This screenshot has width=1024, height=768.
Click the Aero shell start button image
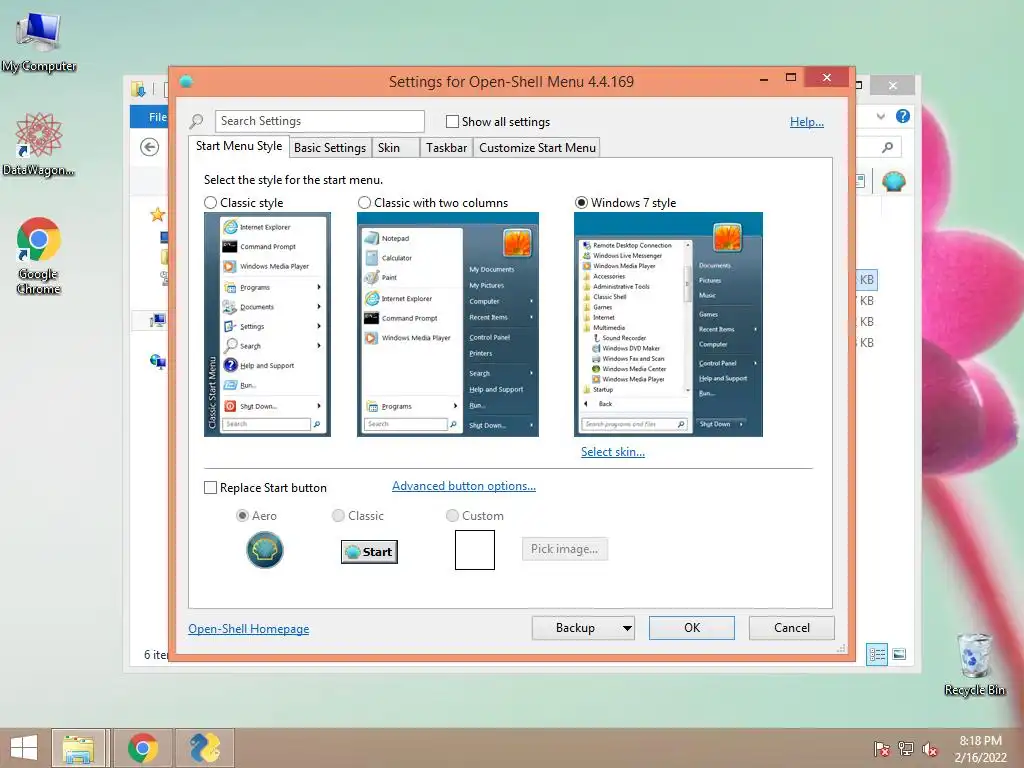(x=264, y=549)
